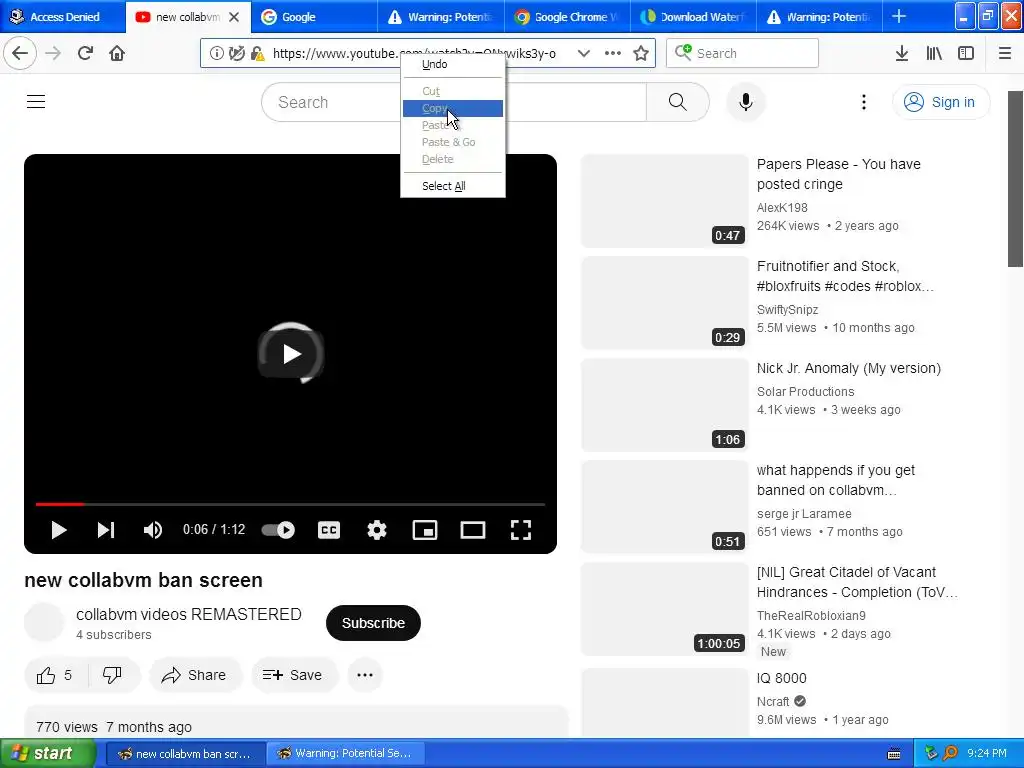Click the taskbar clock showing 9:24 PM
Image resolution: width=1024 pixels, height=768 pixels.
pyautogui.click(x=987, y=754)
